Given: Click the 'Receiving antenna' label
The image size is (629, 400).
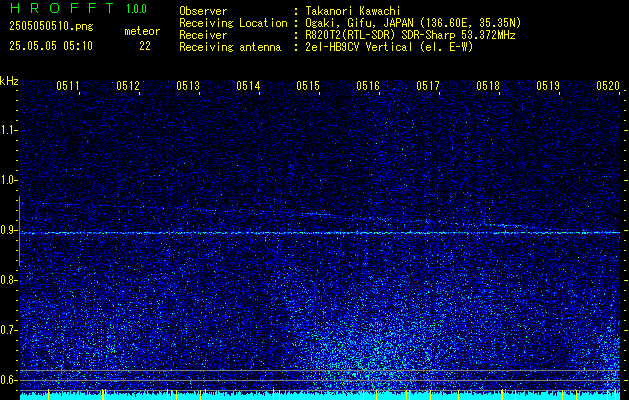Looking at the screenshot, I should tap(230, 47).
